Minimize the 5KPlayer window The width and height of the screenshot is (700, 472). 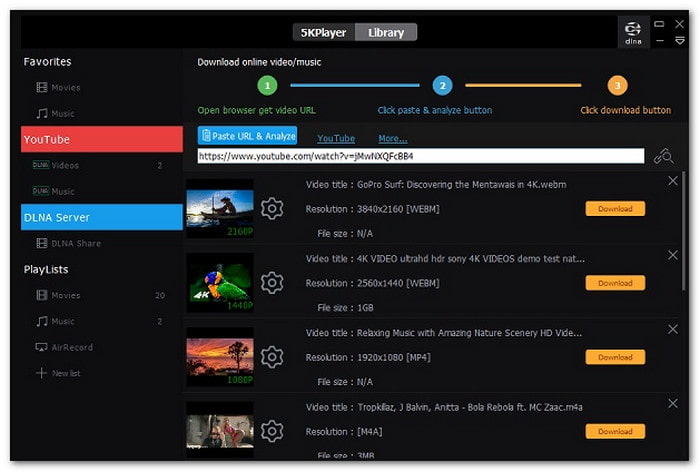[x=659, y=41]
